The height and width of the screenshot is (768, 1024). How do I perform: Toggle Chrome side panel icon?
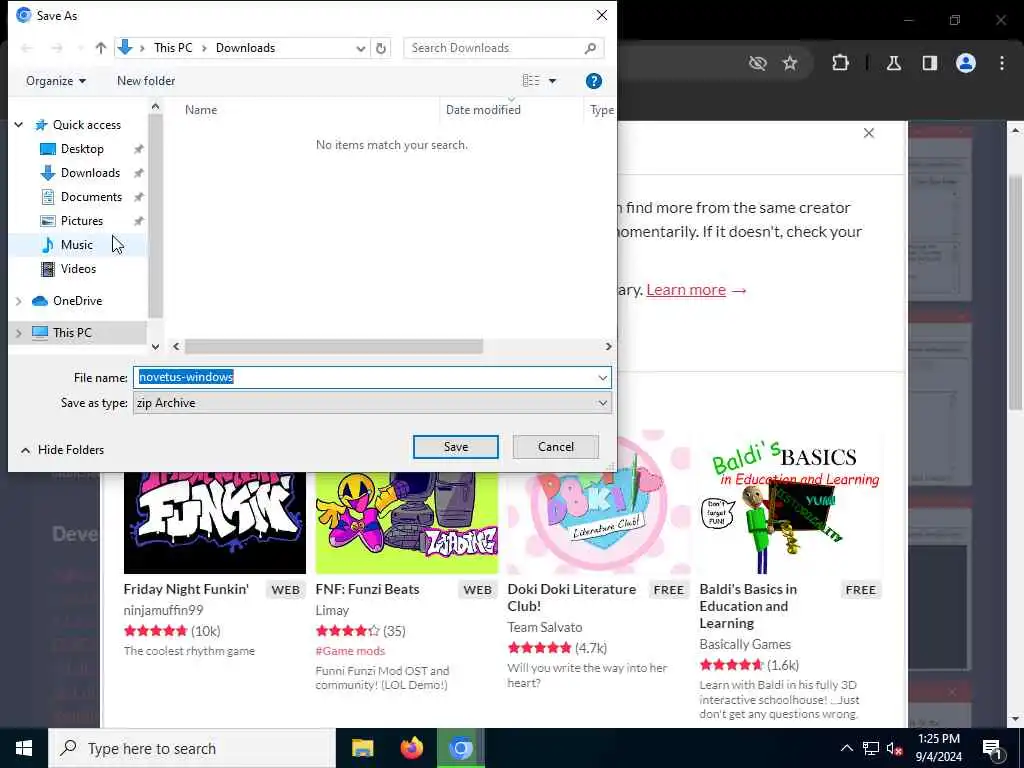pyautogui.click(x=930, y=63)
